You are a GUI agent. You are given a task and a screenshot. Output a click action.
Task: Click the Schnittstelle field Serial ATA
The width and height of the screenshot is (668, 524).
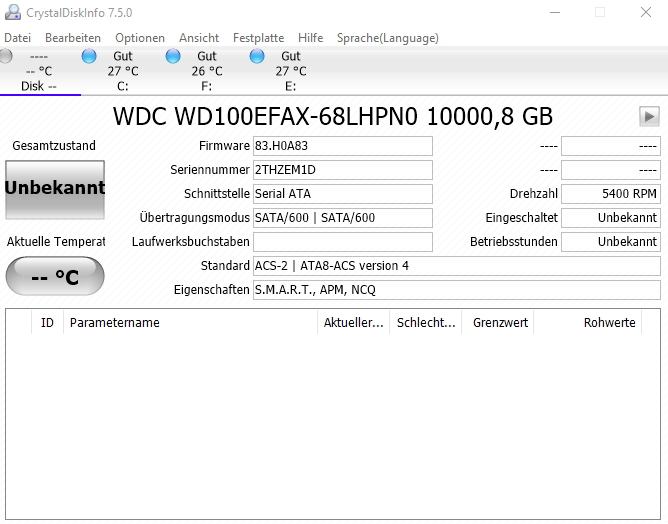343,194
